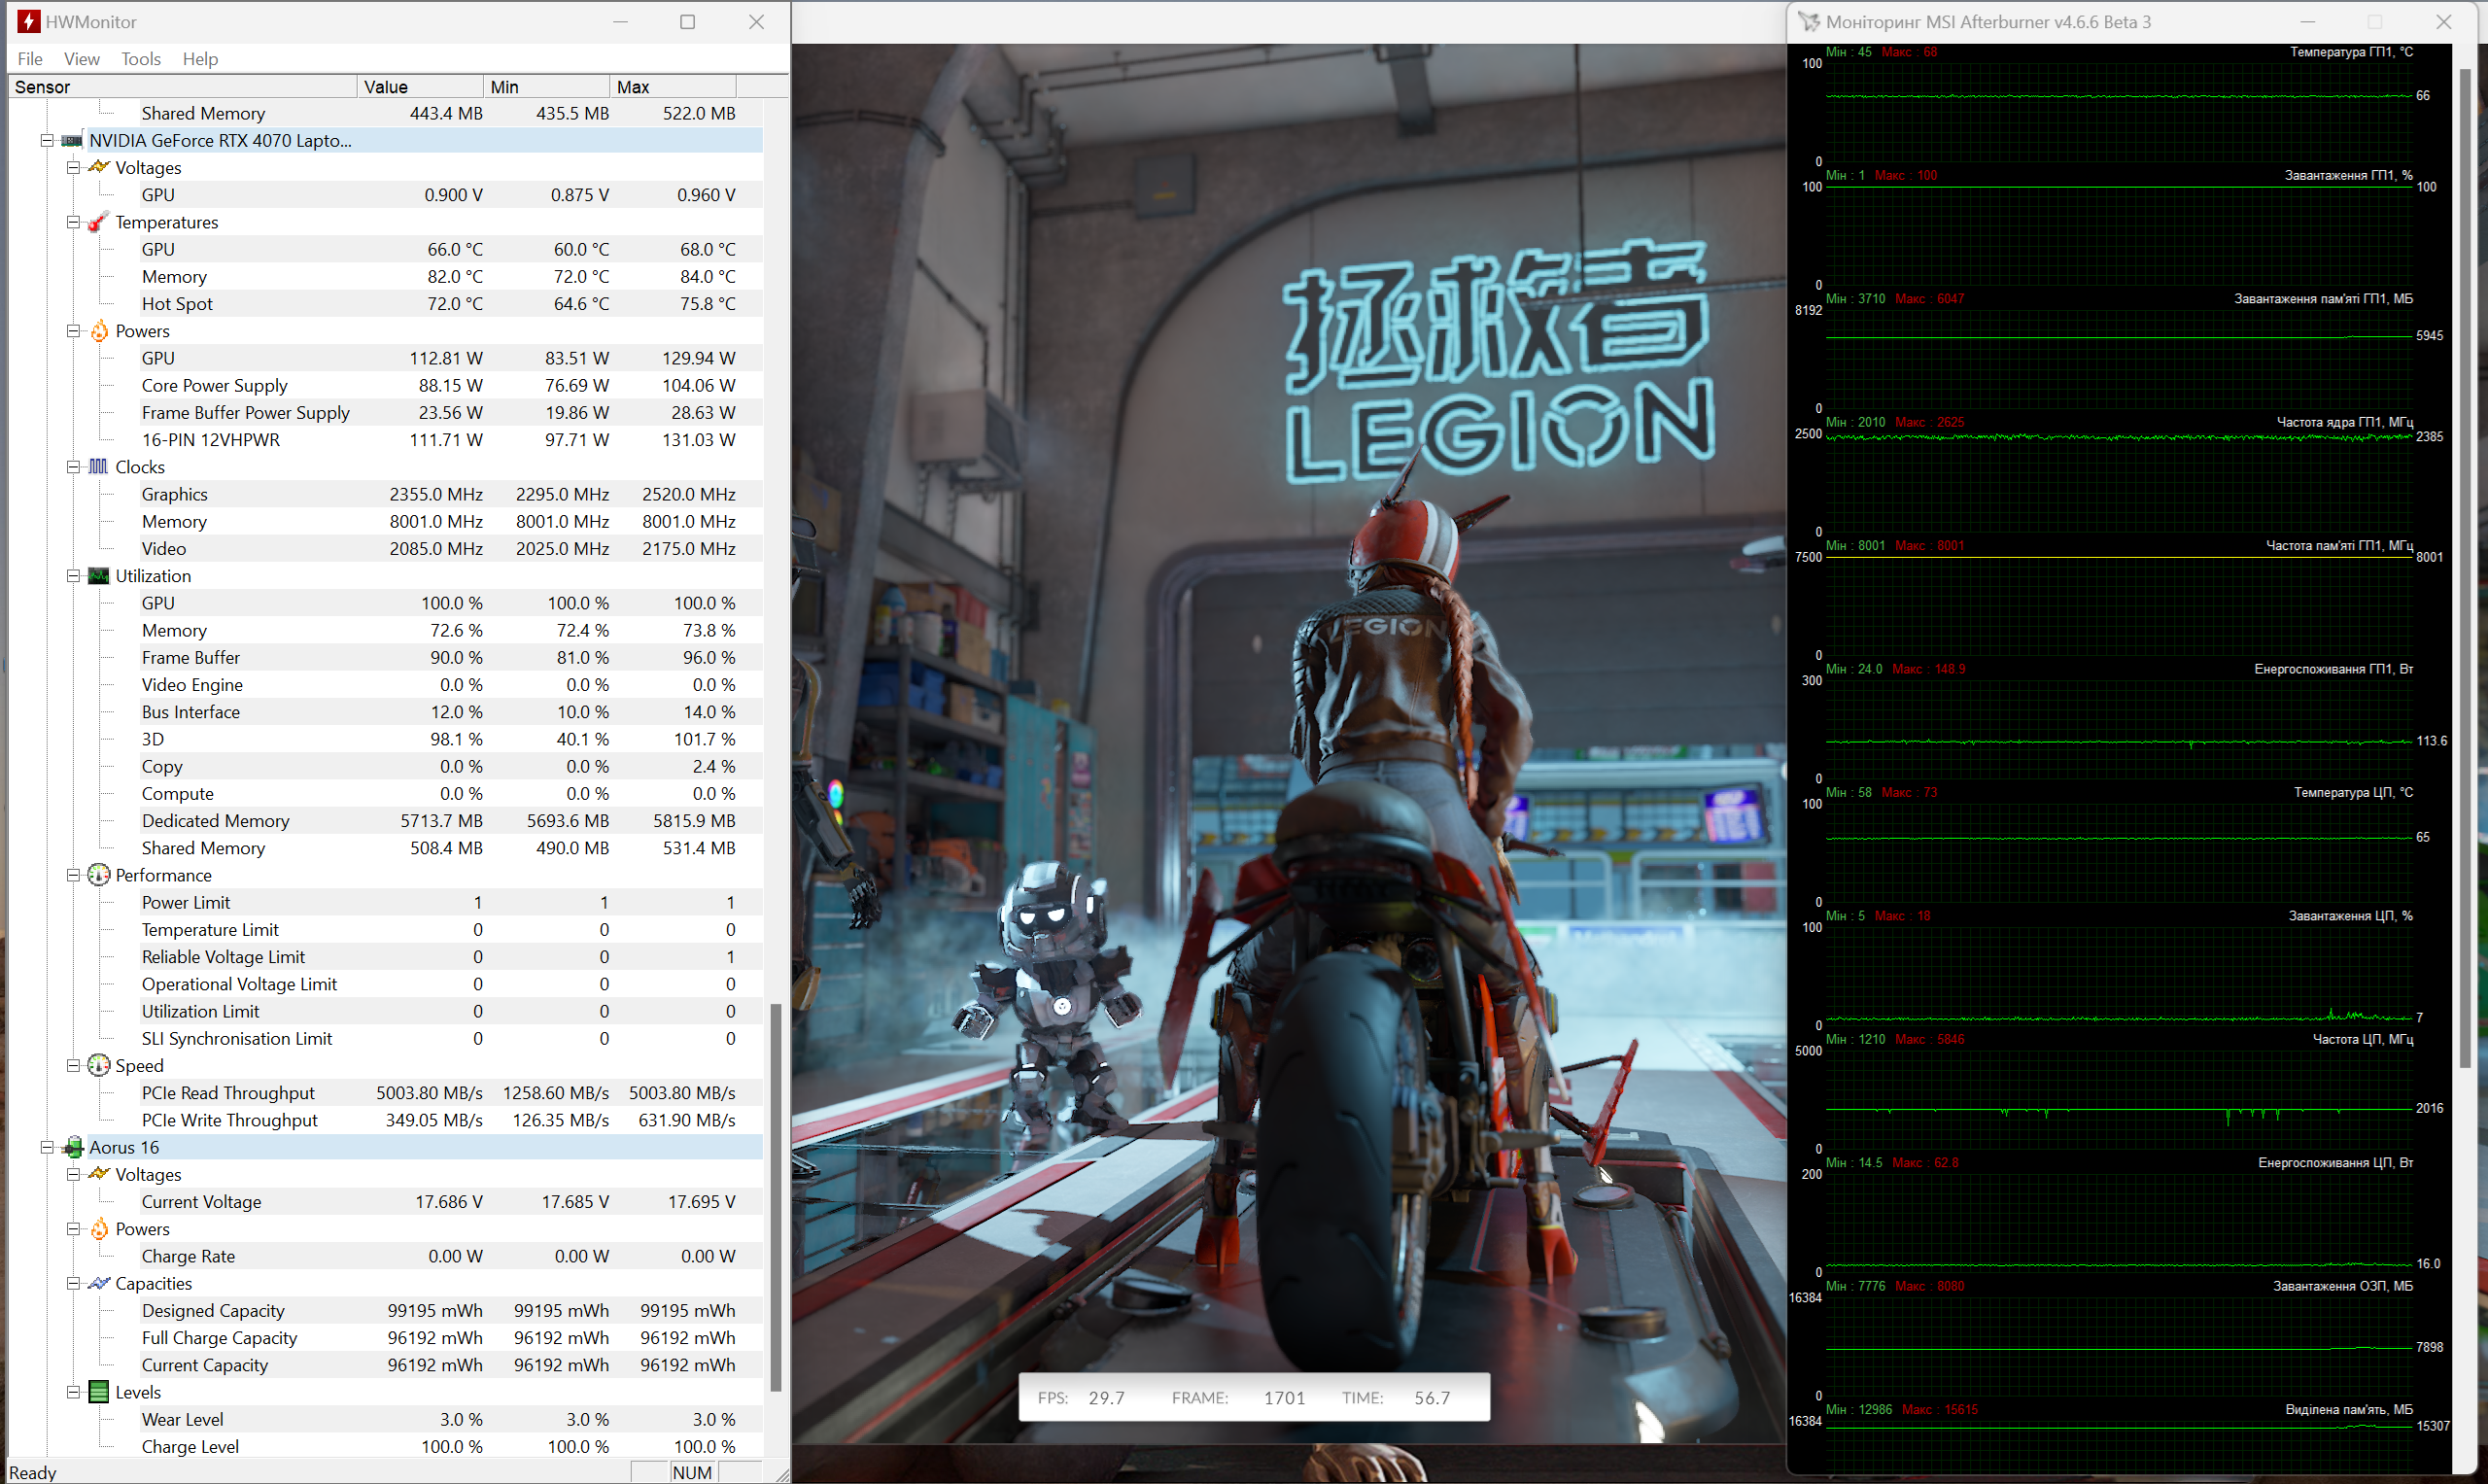The image size is (2488, 1484).
Task: Collapse the Aorus 16 battery node
Action: [46, 1148]
